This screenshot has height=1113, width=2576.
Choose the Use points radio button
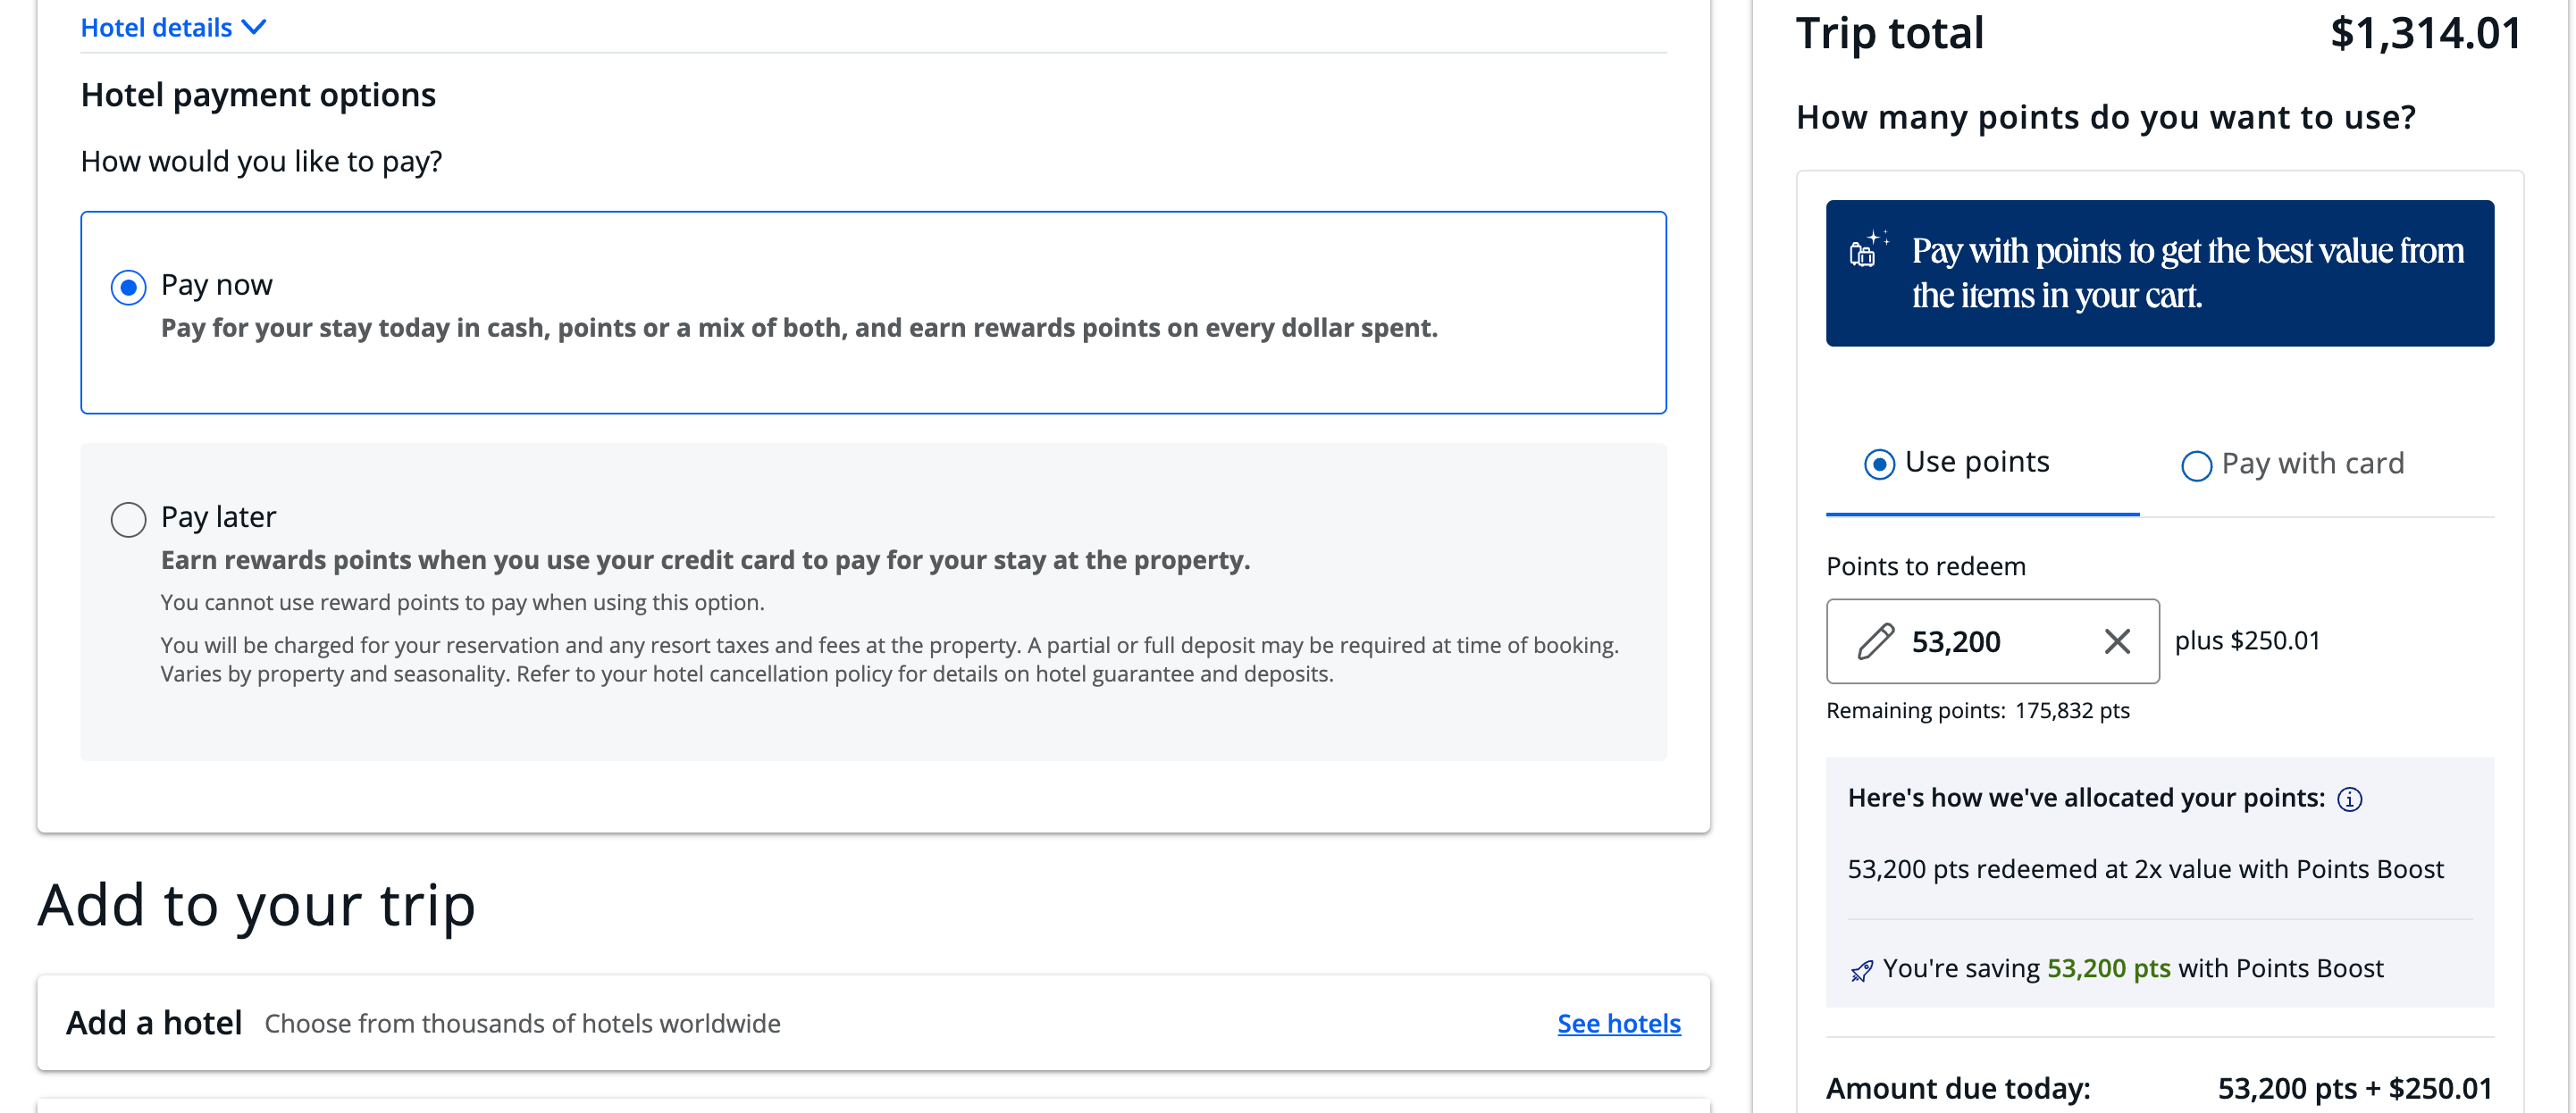pyautogui.click(x=1879, y=464)
